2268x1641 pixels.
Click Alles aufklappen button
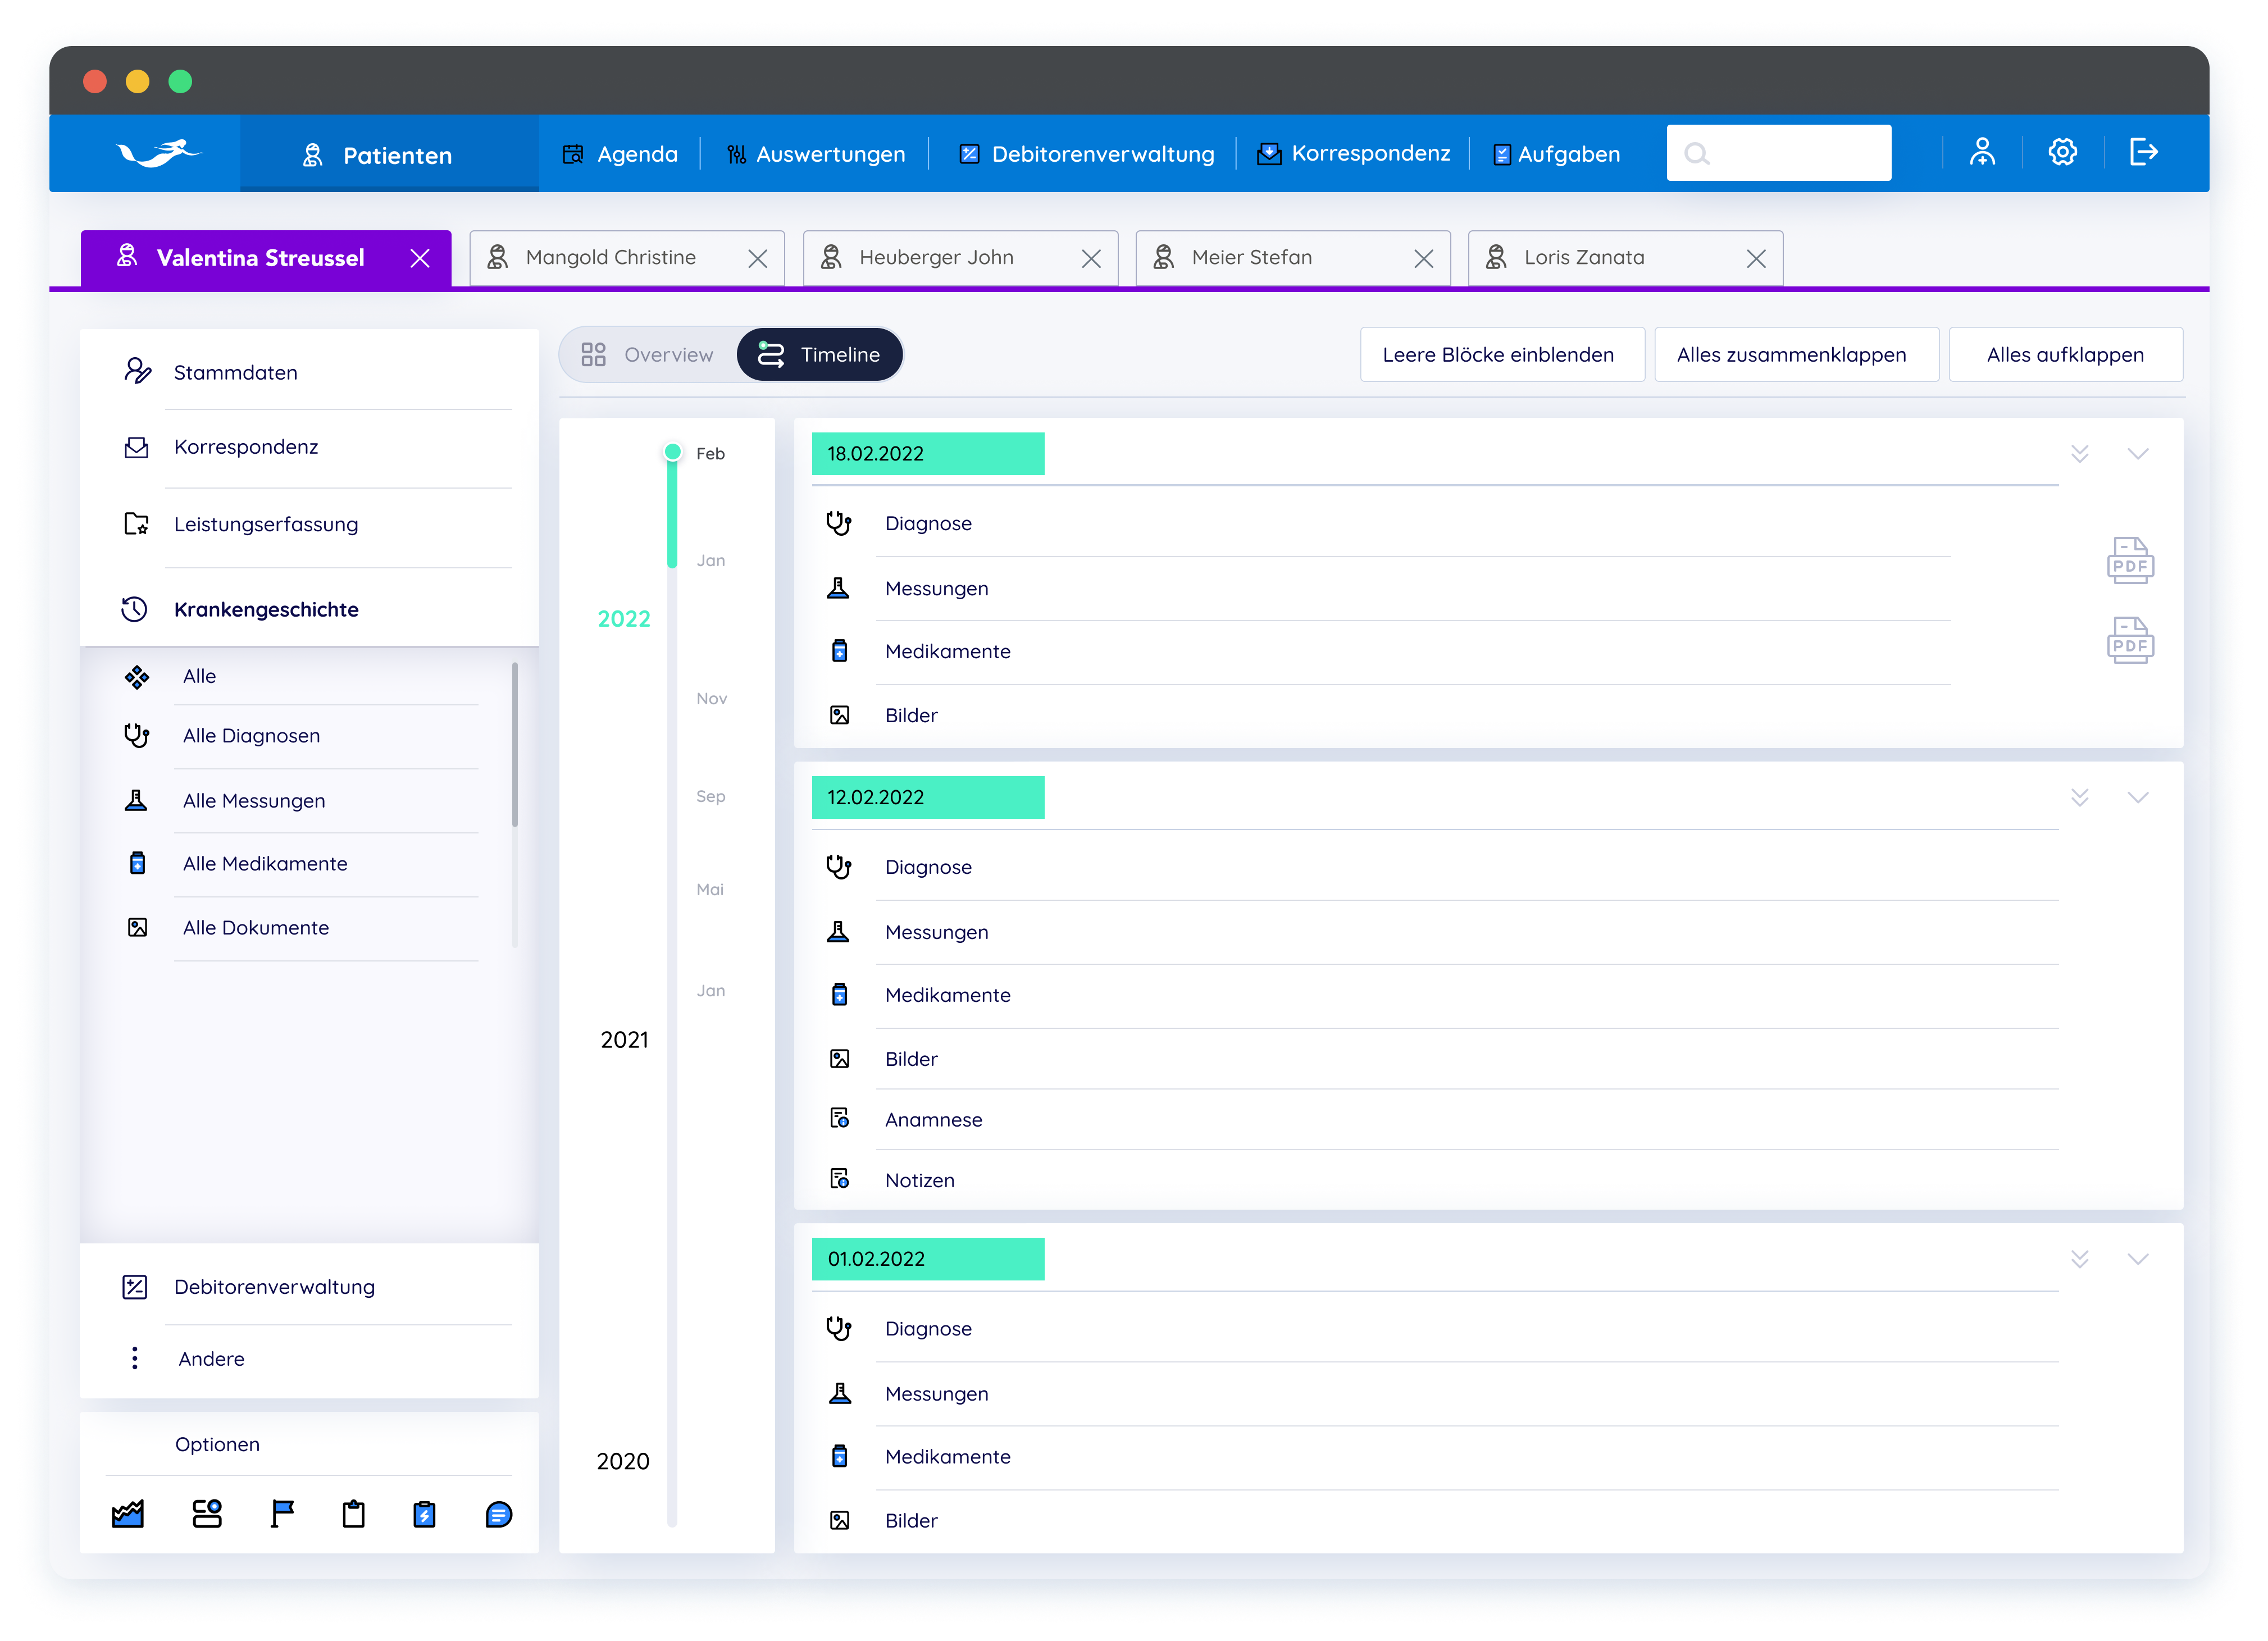(x=2065, y=355)
